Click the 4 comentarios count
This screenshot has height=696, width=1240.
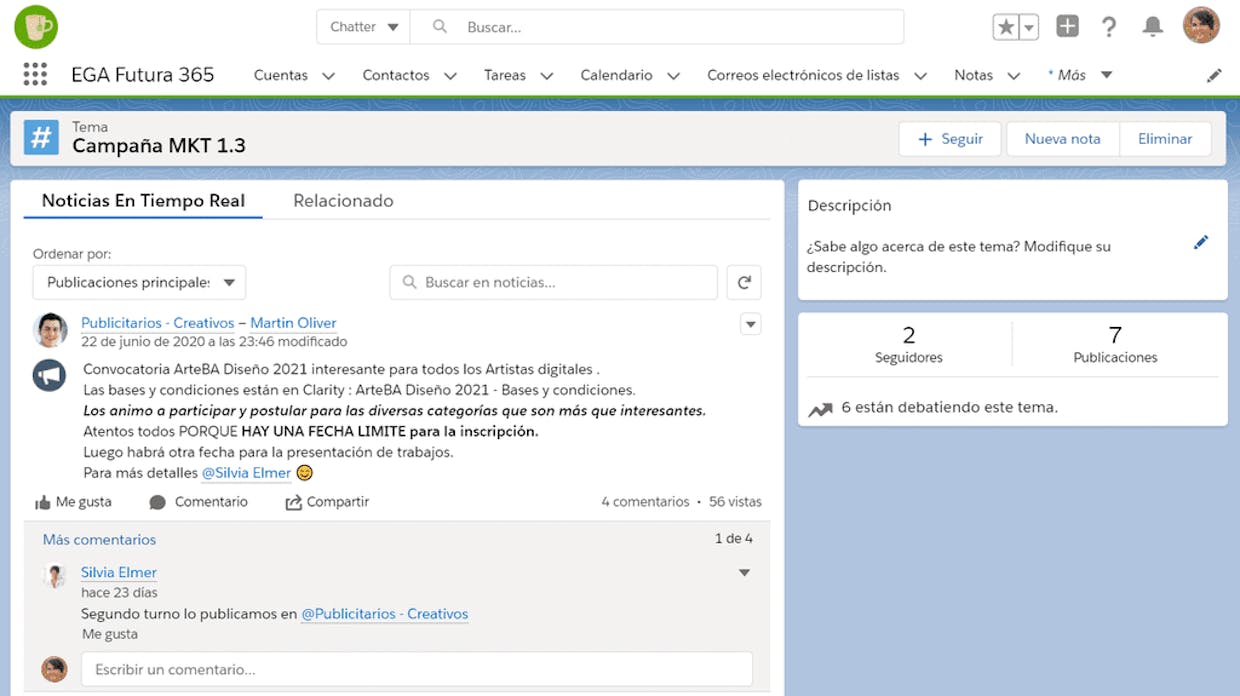point(645,502)
